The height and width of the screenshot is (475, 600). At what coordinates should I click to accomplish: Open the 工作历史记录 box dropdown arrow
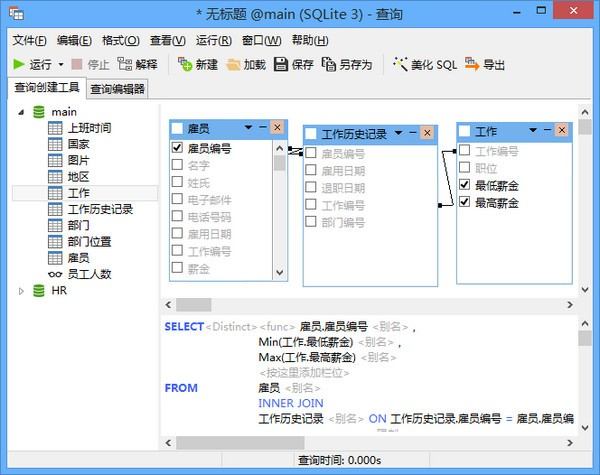398,133
